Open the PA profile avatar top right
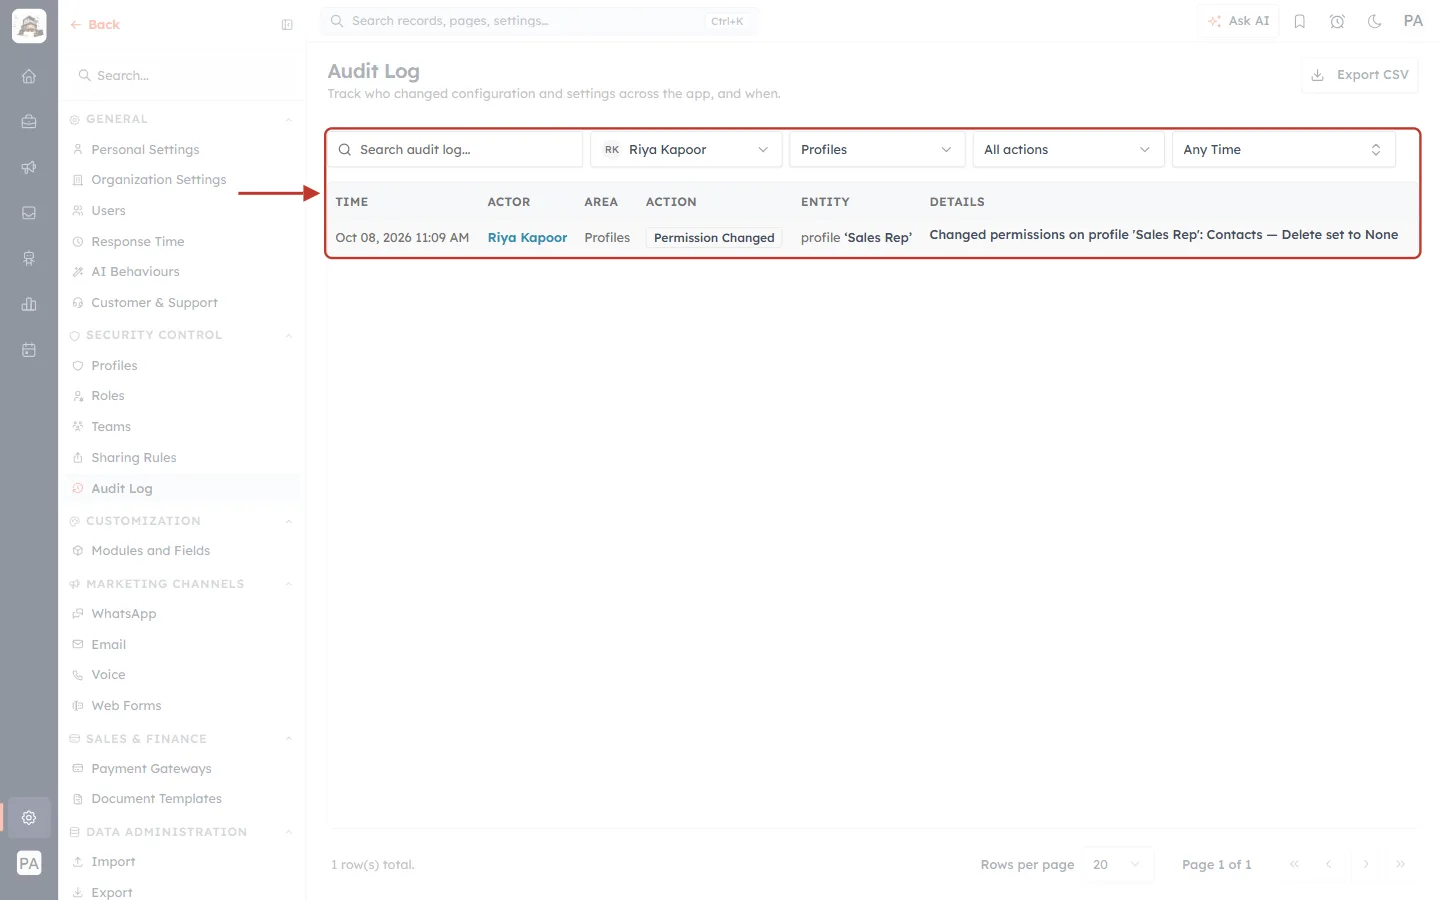Image resolution: width=1440 pixels, height=900 pixels. [1413, 21]
